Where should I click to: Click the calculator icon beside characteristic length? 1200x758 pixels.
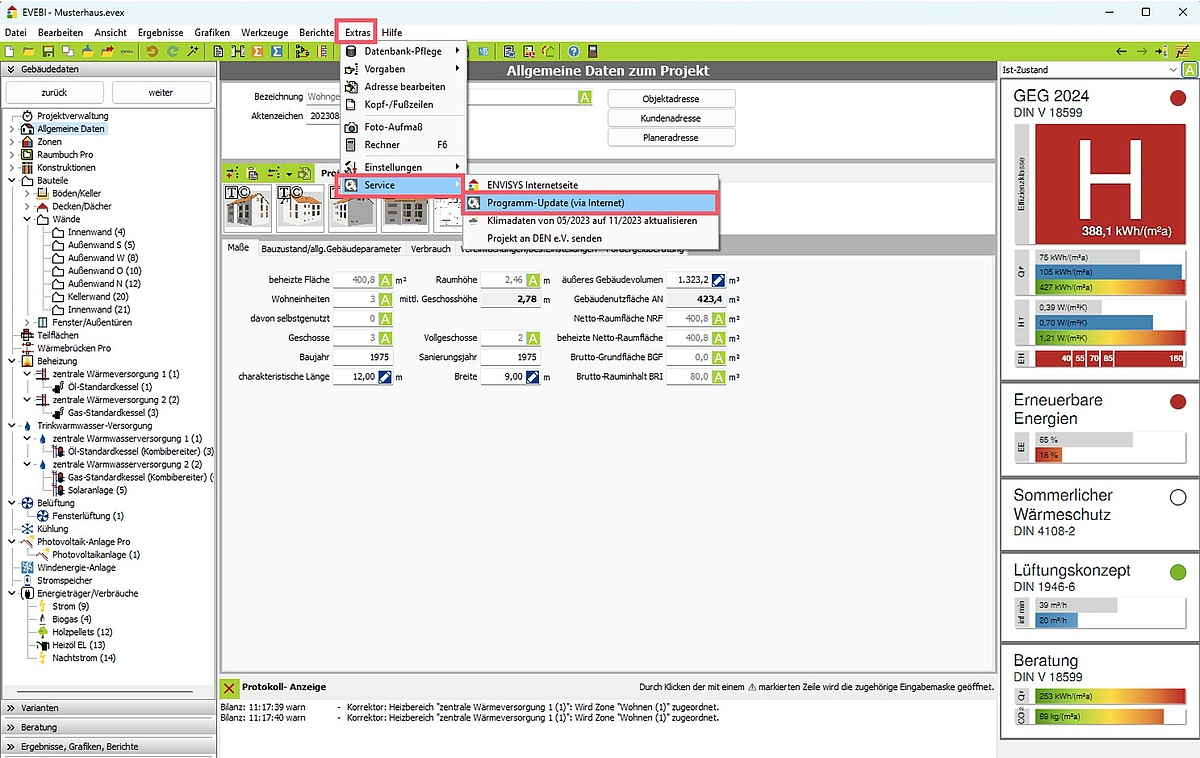385,377
